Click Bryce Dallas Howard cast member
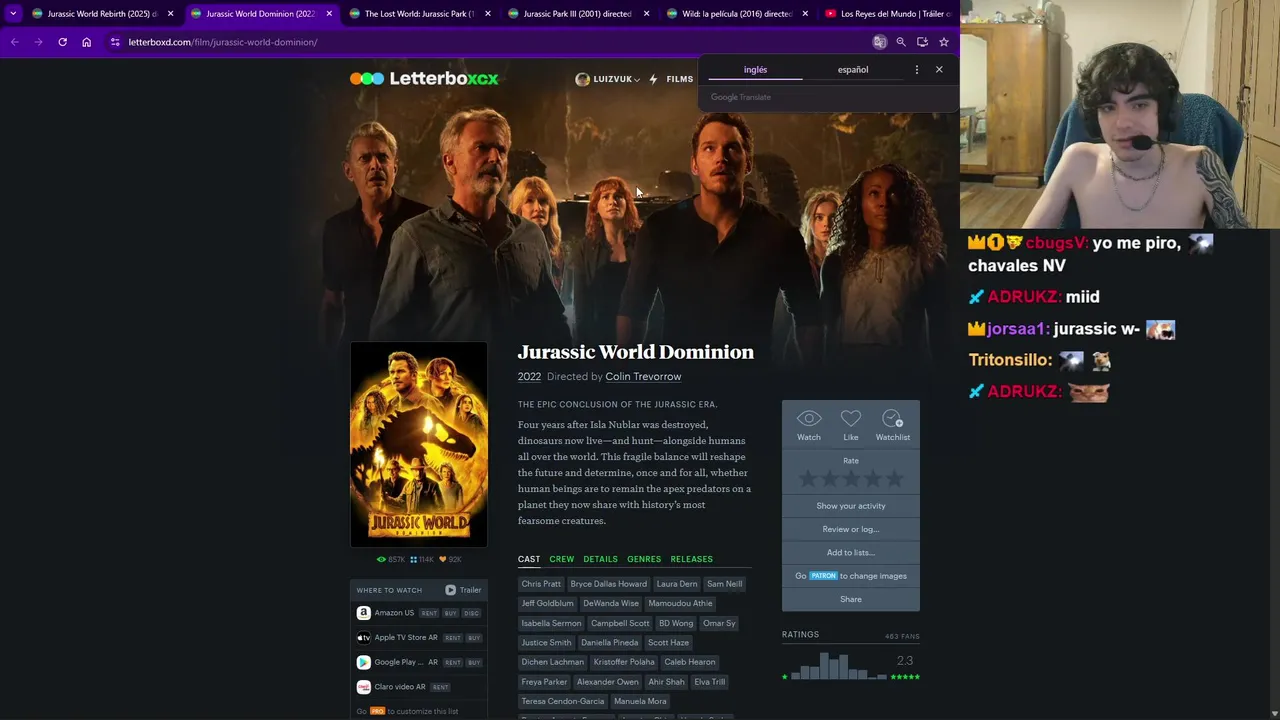1280x720 pixels. click(609, 584)
